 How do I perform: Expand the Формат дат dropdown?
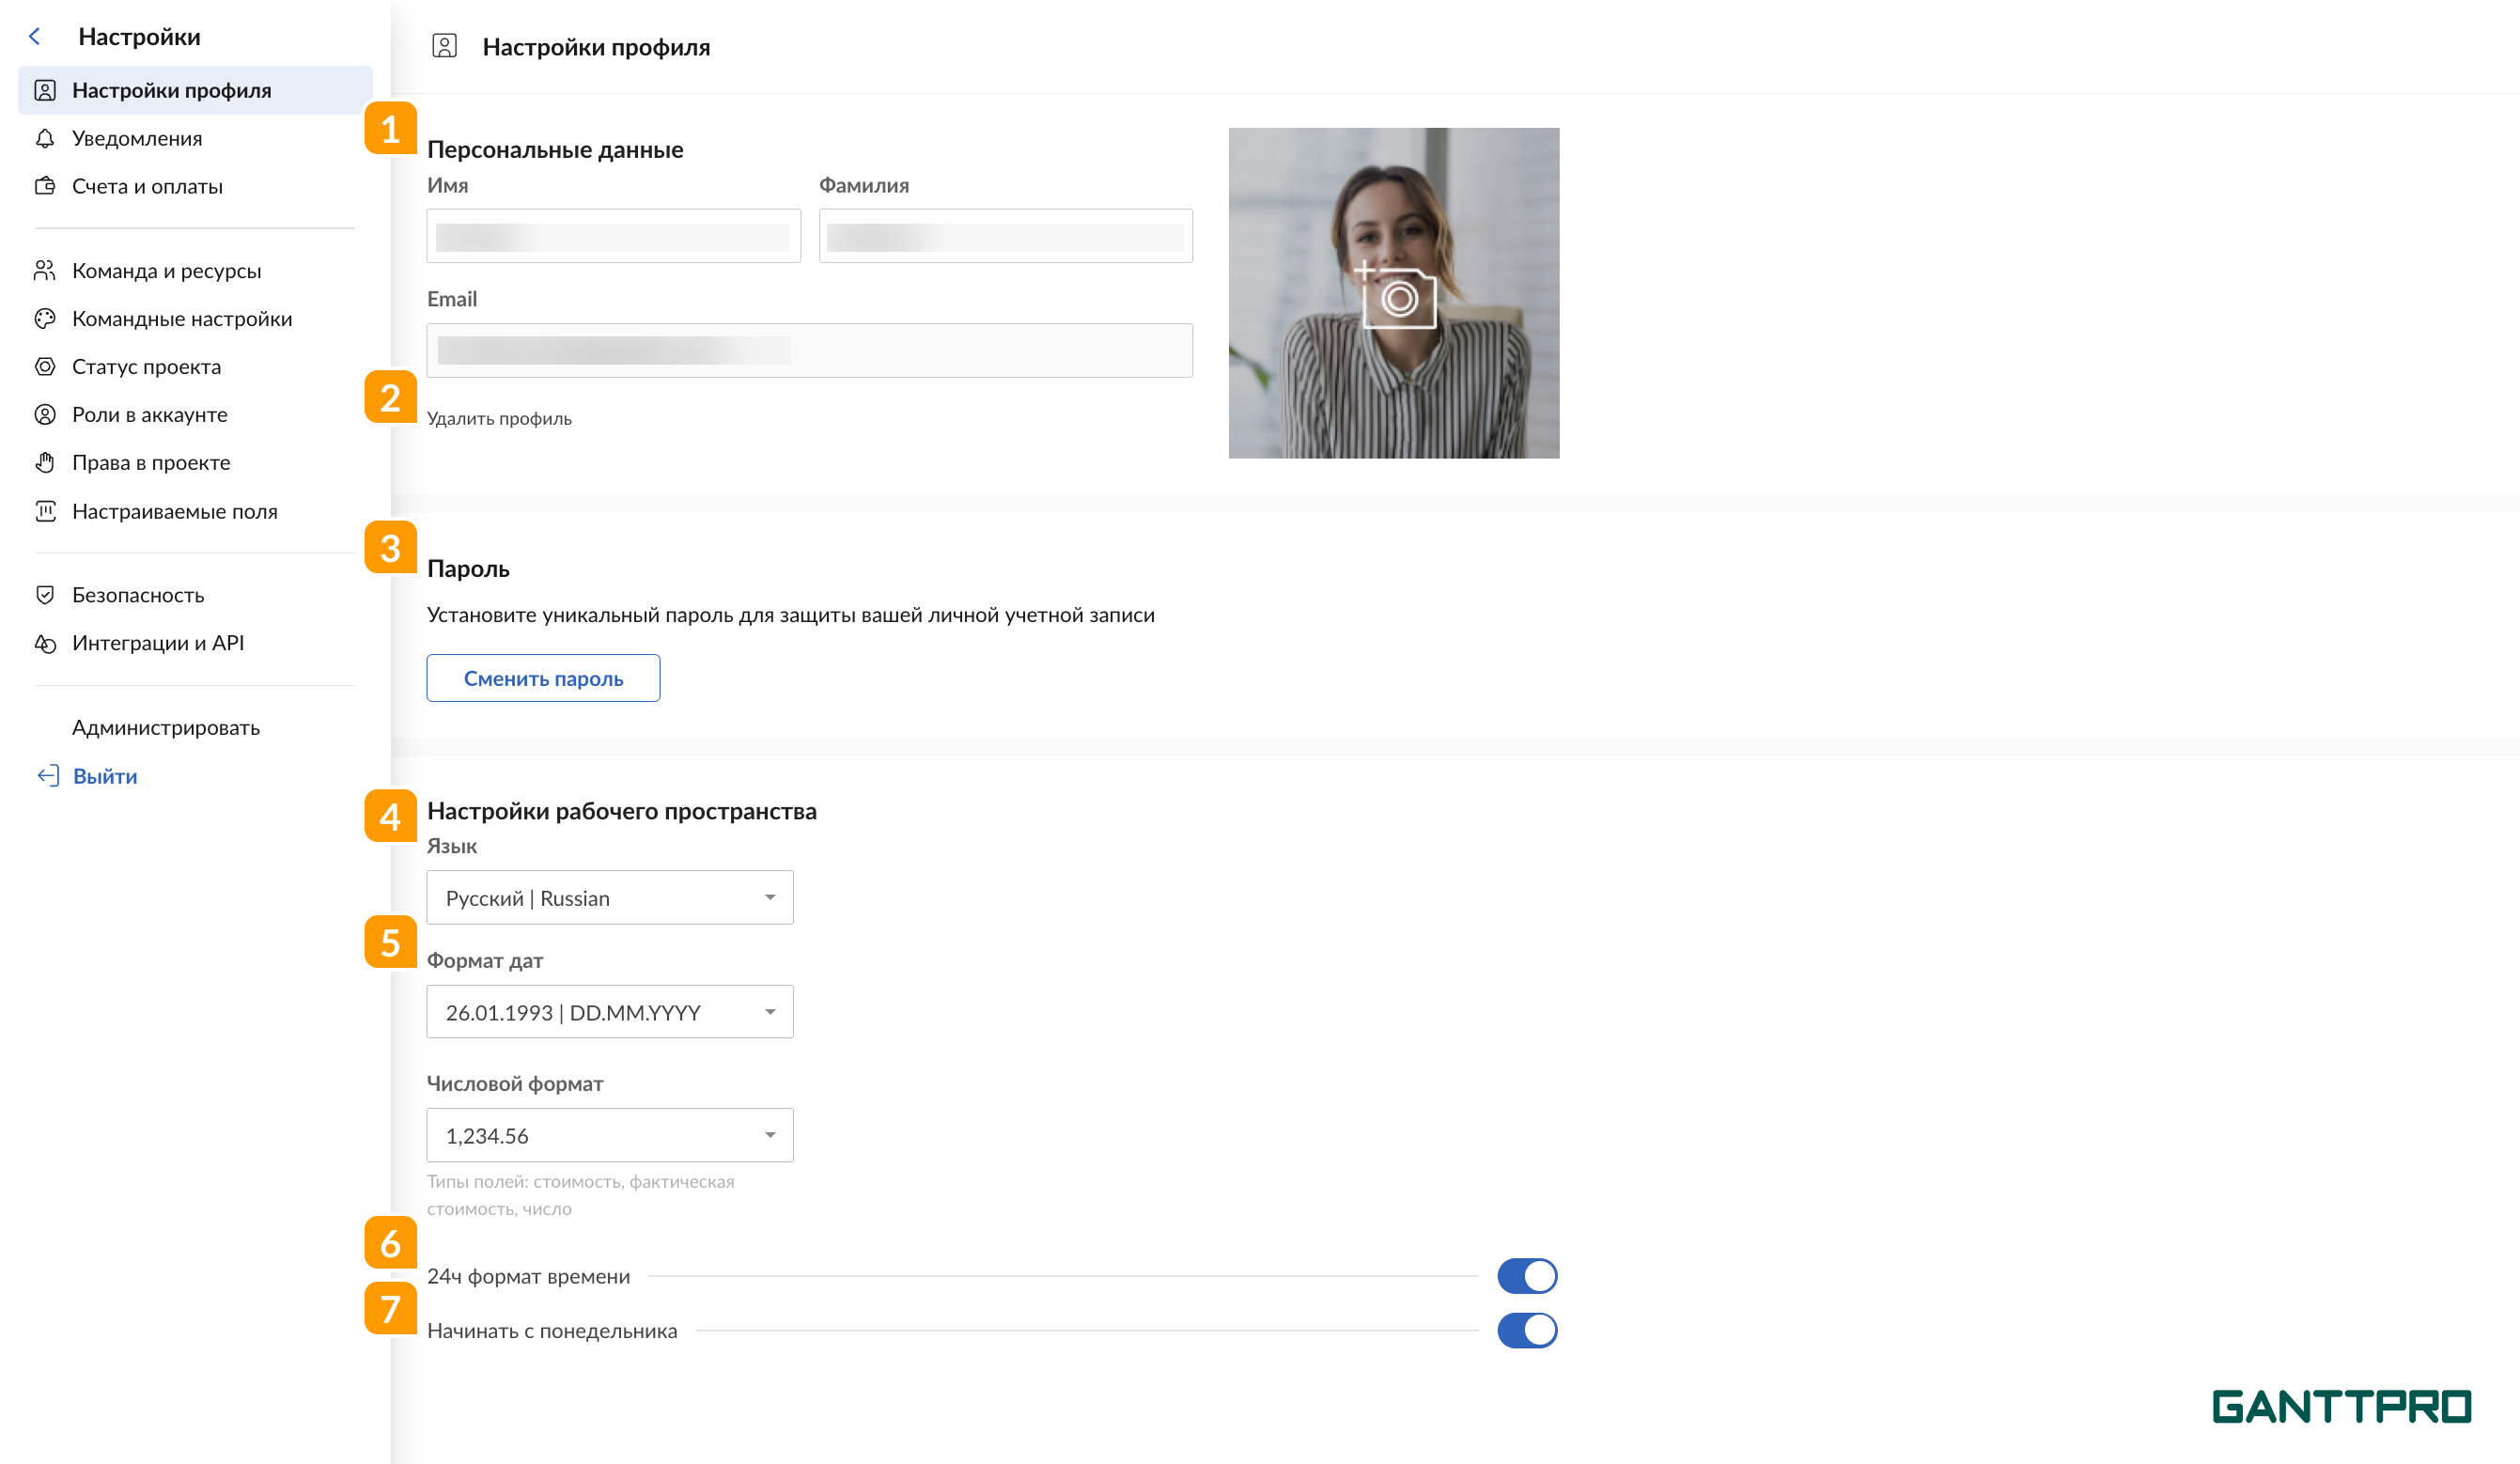click(609, 1012)
